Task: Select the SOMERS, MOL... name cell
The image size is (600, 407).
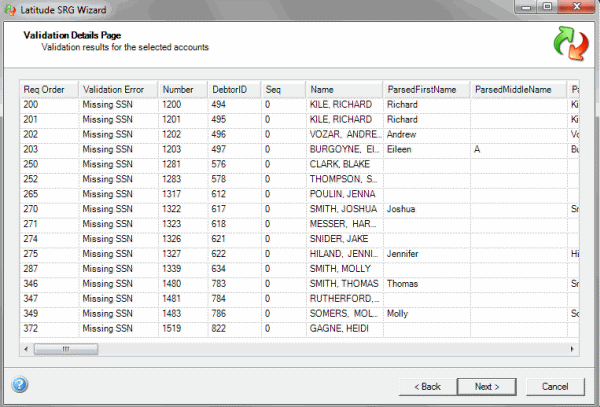Action: coord(344,314)
